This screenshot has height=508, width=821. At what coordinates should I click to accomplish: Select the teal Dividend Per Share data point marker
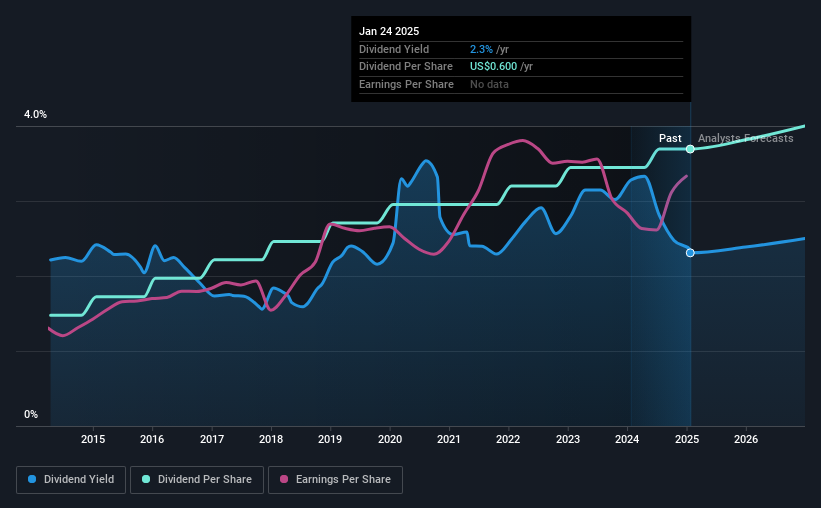(690, 149)
